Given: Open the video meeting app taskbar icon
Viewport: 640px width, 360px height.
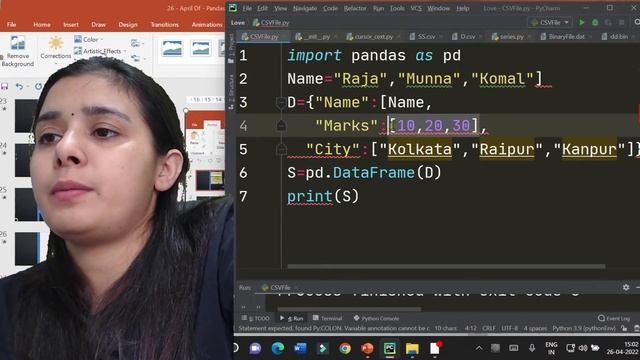Looking at the screenshot, I should pos(256,348).
